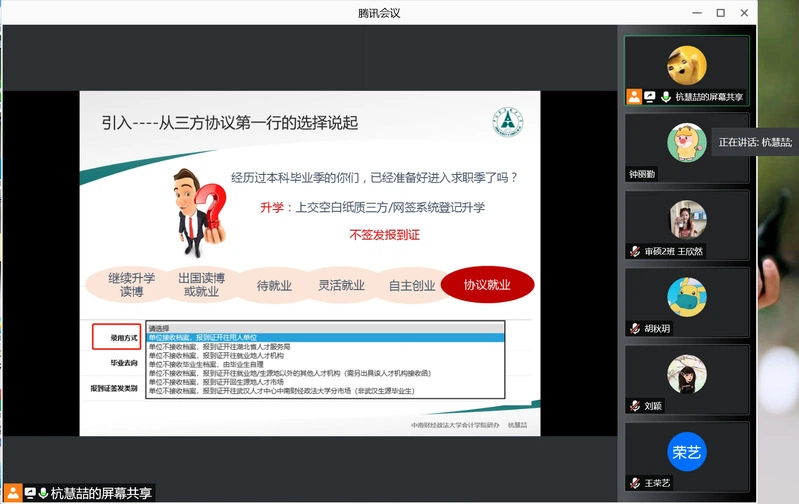Image resolution: width=799 pixels, height=504 pixels.
Task: Click the green microphone icon in the presenter's tile
Action: click(664, 97)
